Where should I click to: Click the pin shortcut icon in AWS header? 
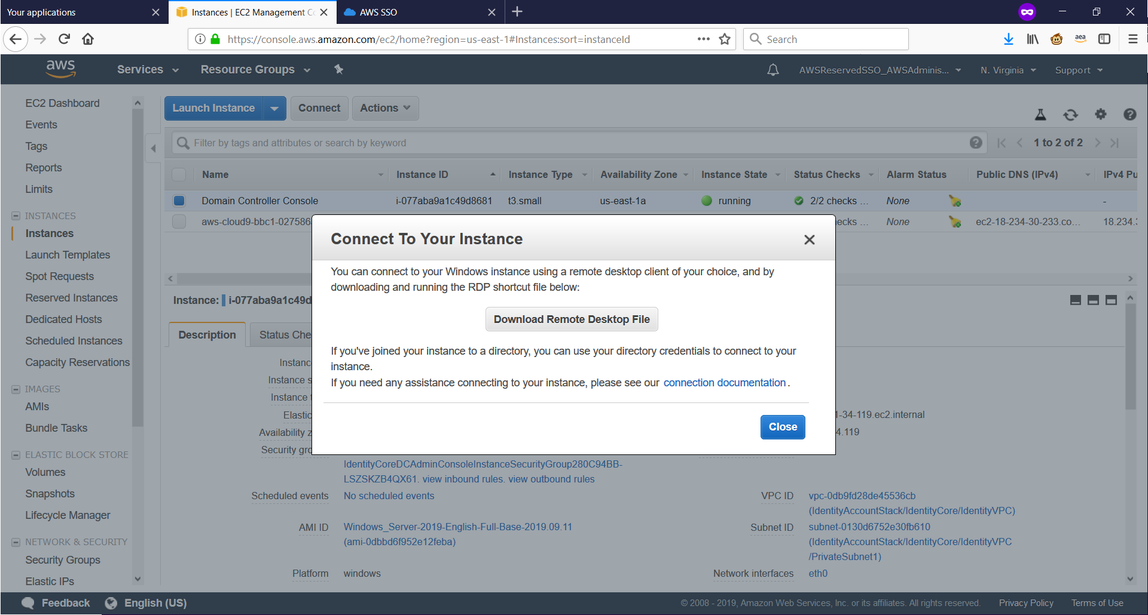point(338,70)
